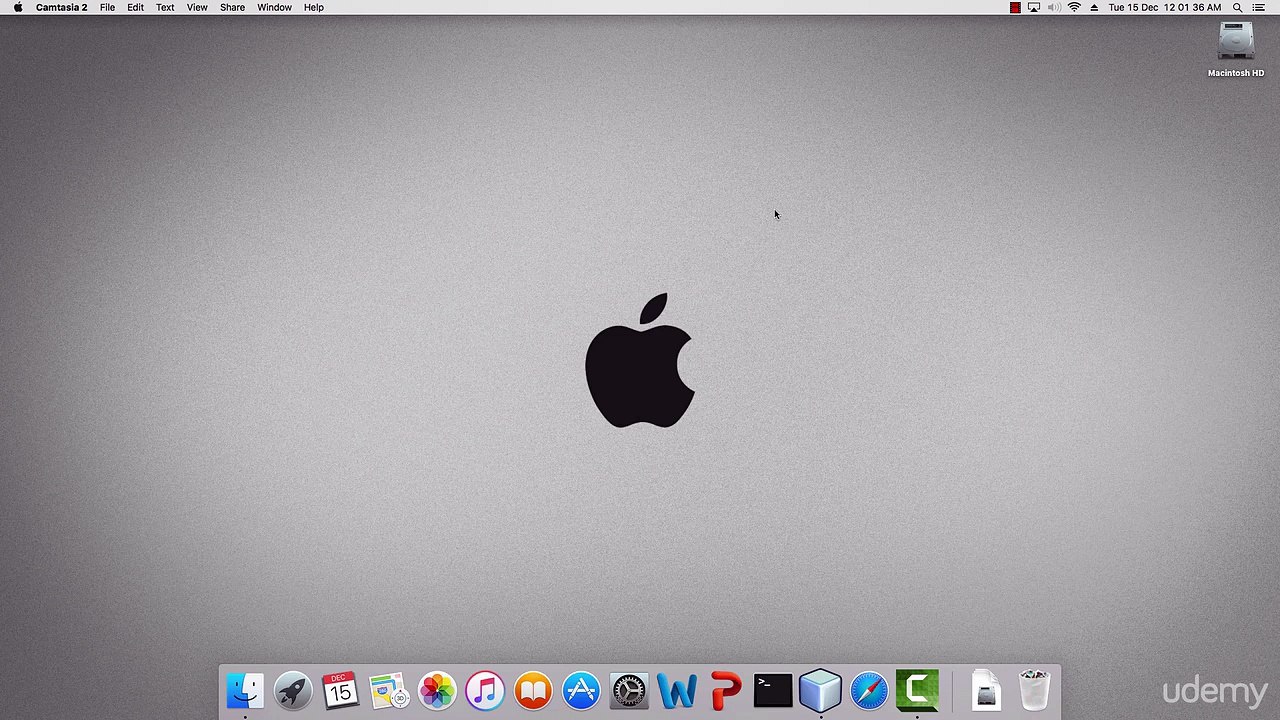Screen dimensions: 1280x720
Task: Open Finder from the dock
Action: 245,691
